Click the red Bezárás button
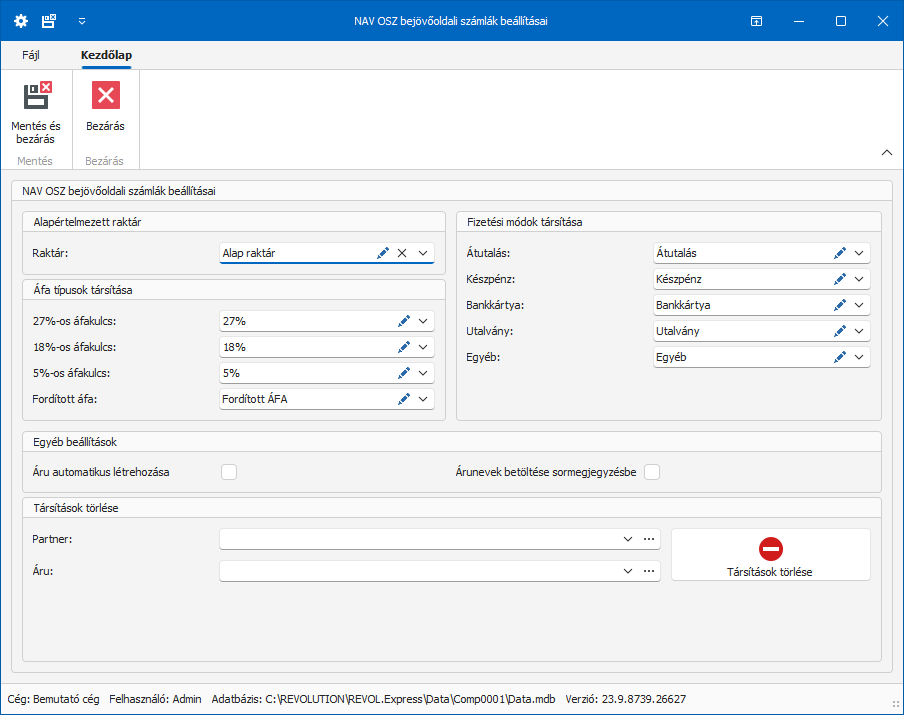Viewport: 904px width, 715px height. click(106, 107)
